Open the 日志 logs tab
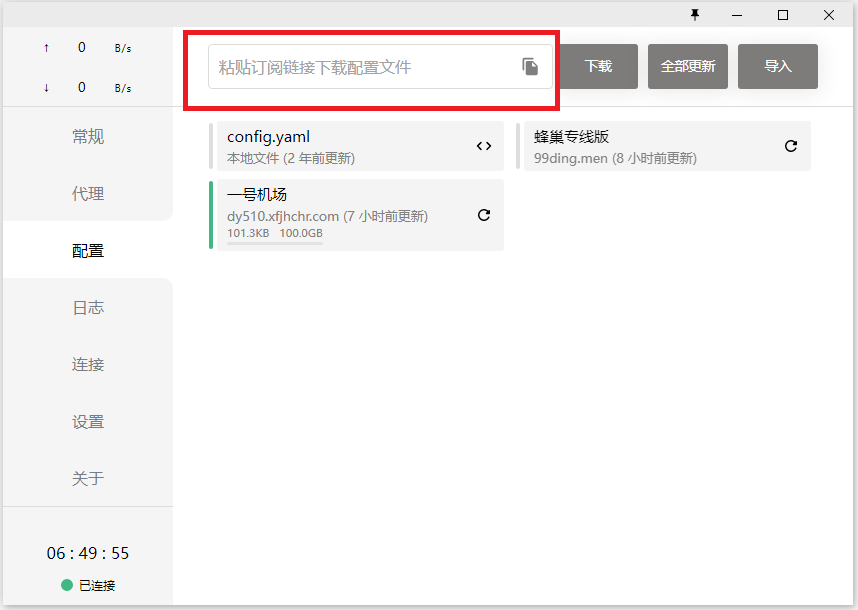Screen dimensions: 858x610 [x=88, y=307]
